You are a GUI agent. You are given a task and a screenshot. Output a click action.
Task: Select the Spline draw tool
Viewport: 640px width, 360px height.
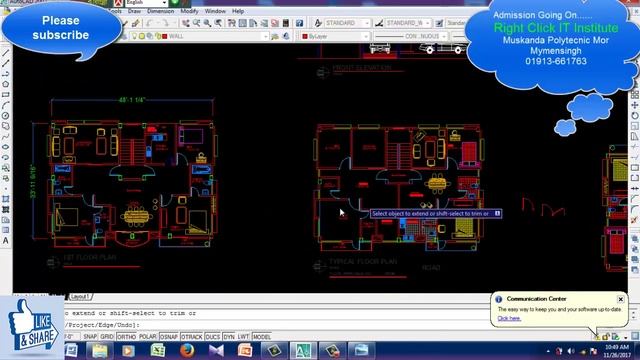(x=5, y=137)
